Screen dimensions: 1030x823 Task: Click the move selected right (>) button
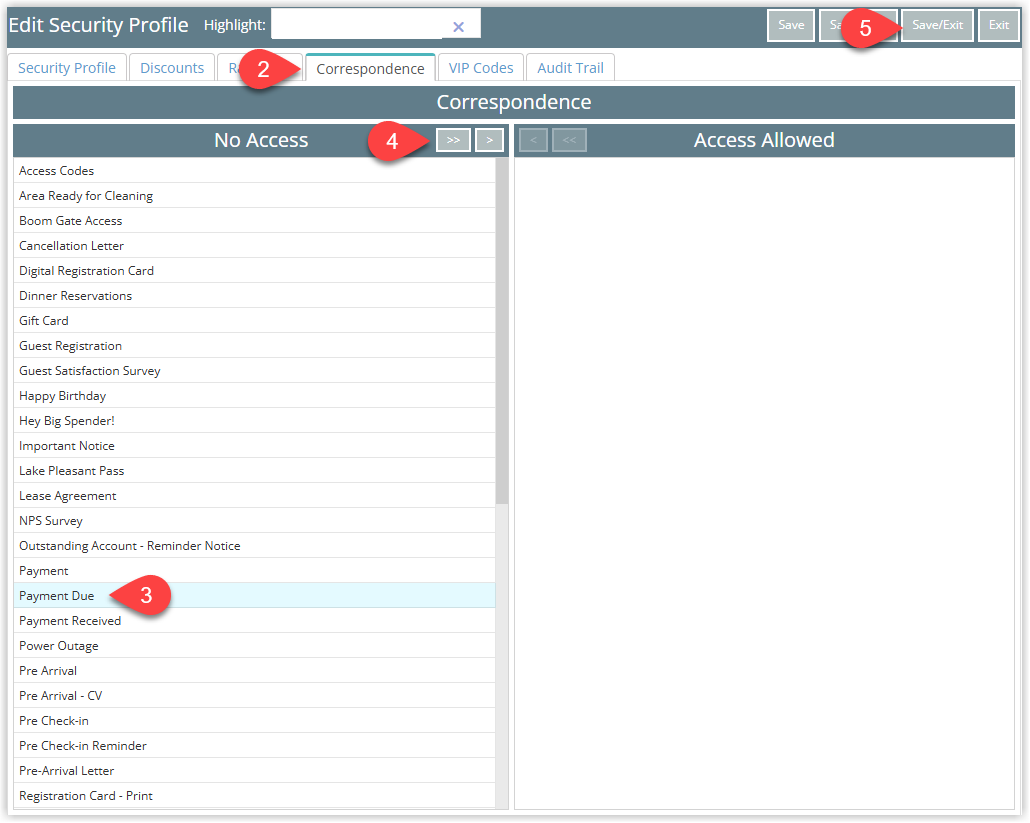[x=488, y=140]
